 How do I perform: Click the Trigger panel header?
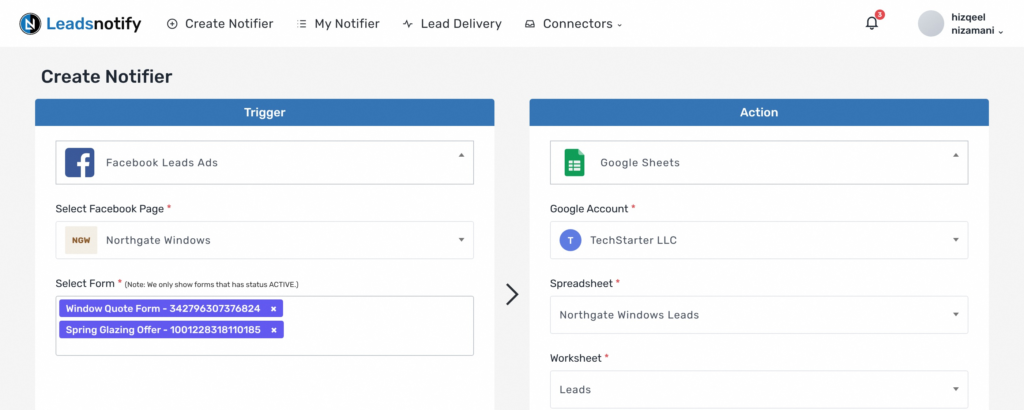coord(264,112)
